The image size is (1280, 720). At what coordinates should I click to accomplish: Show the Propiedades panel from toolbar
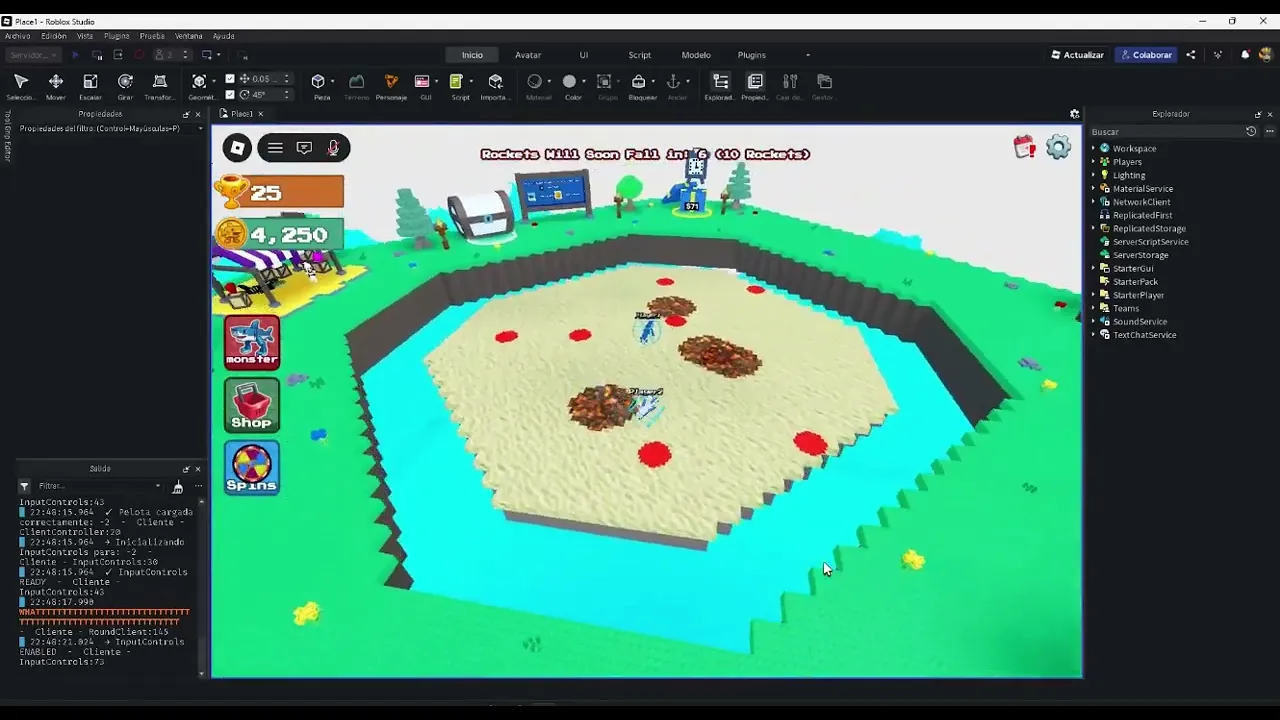755,86
